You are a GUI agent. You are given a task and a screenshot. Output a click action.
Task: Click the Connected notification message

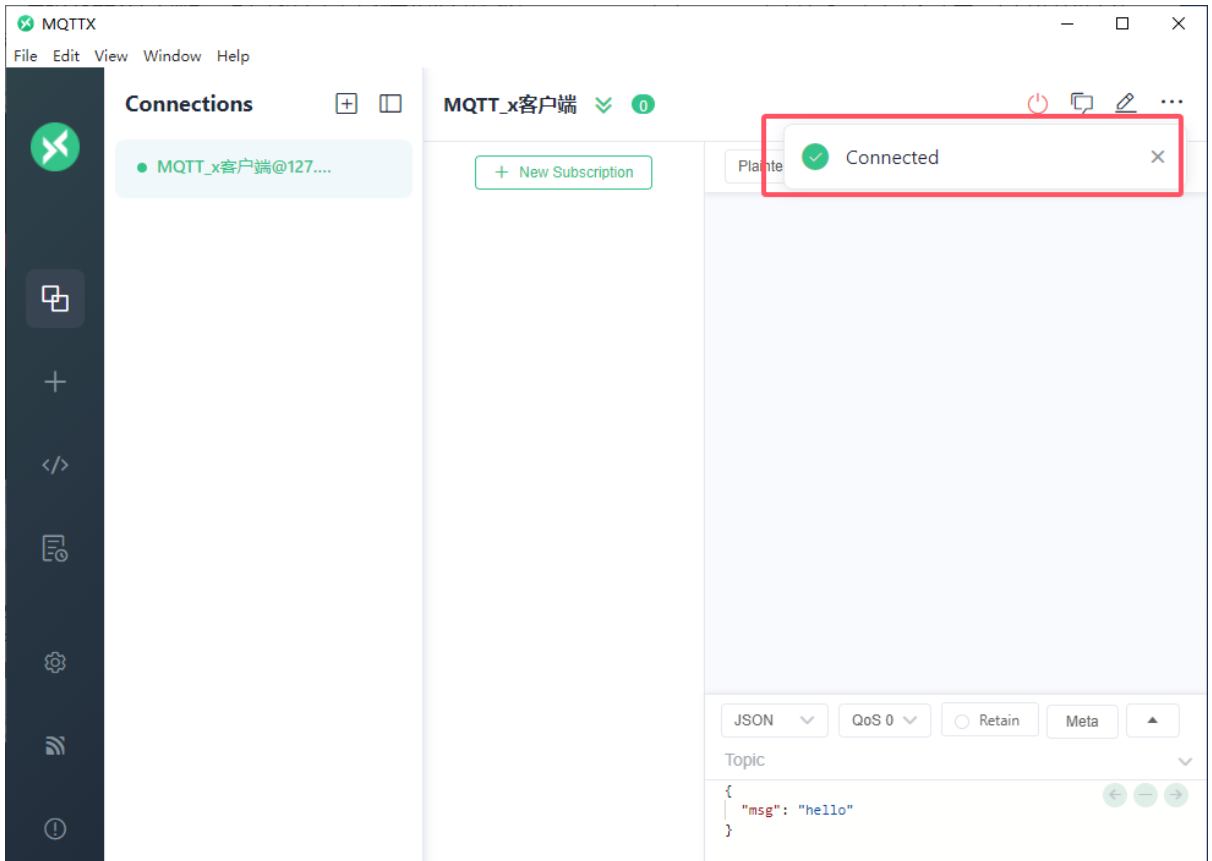coord(892,157)
